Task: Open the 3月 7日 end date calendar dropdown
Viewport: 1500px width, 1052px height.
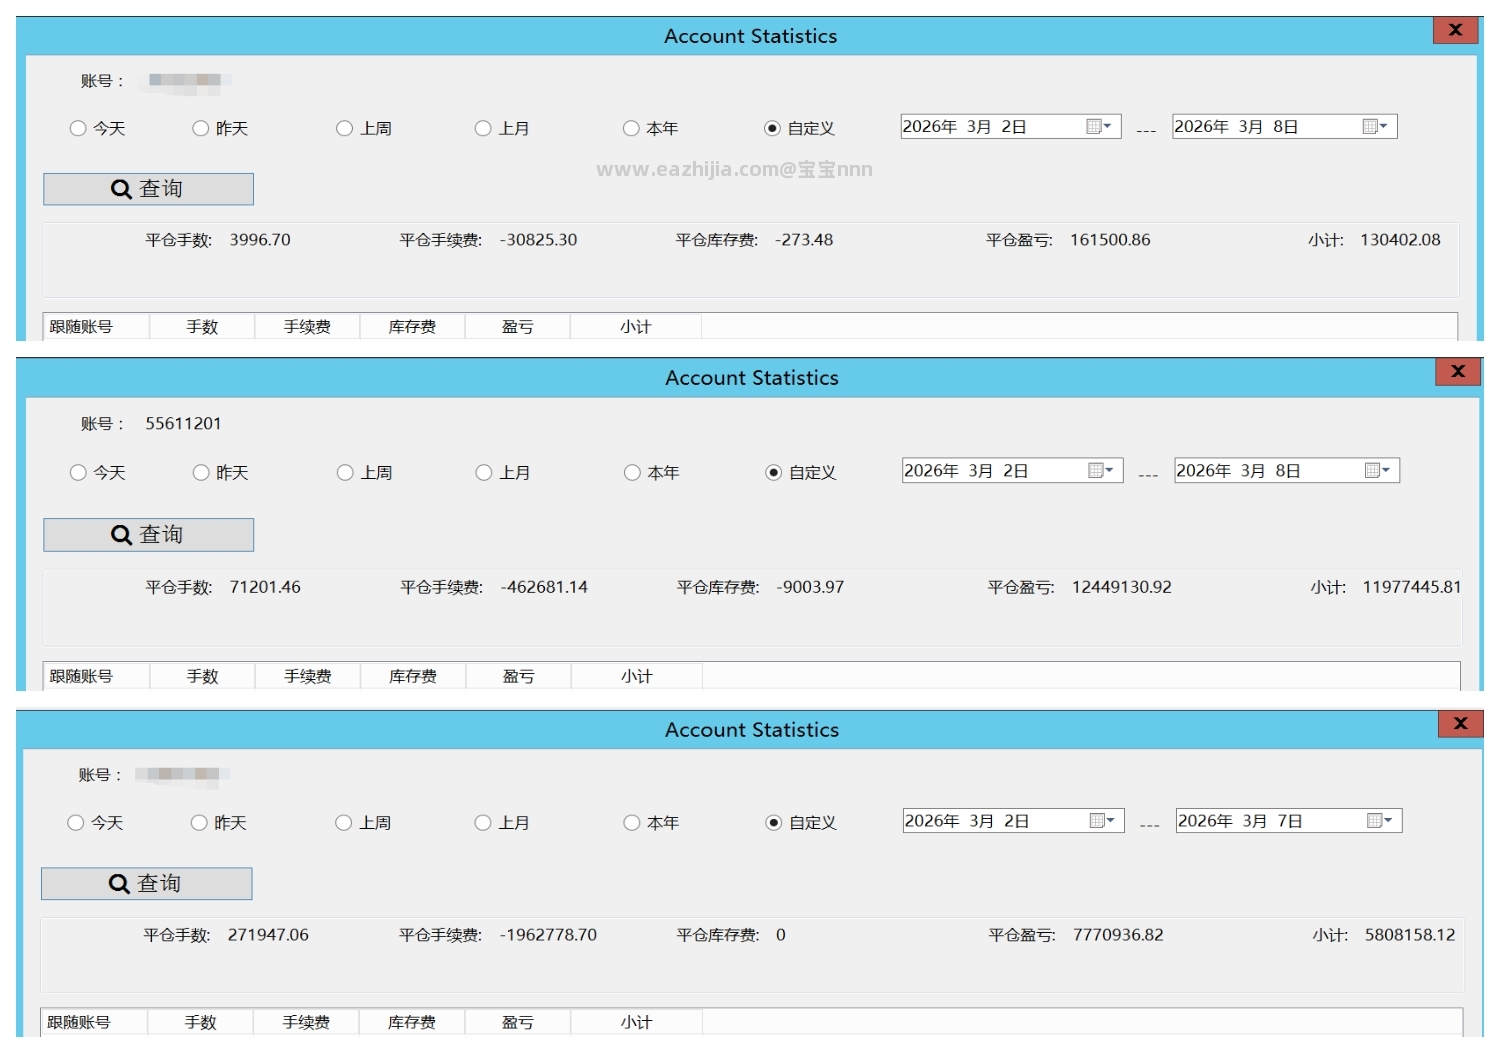Action: [x=1380, y=820]
